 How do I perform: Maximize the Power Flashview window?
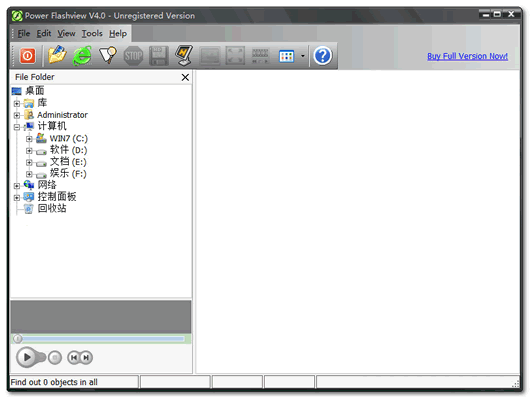pyautogui.click(x=497, y=15)
